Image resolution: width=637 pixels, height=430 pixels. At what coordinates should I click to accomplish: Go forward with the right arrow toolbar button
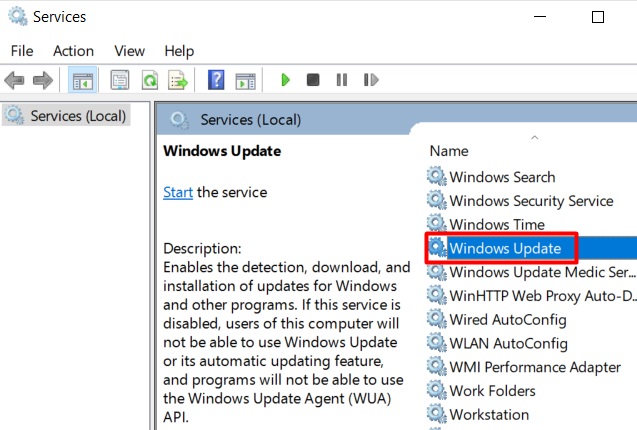43,80
